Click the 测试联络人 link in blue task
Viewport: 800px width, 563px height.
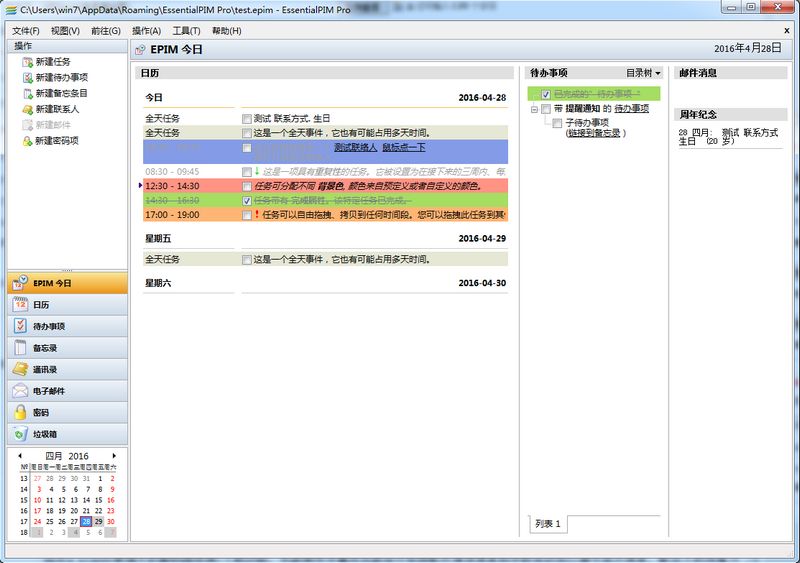(x=355, y=148)
